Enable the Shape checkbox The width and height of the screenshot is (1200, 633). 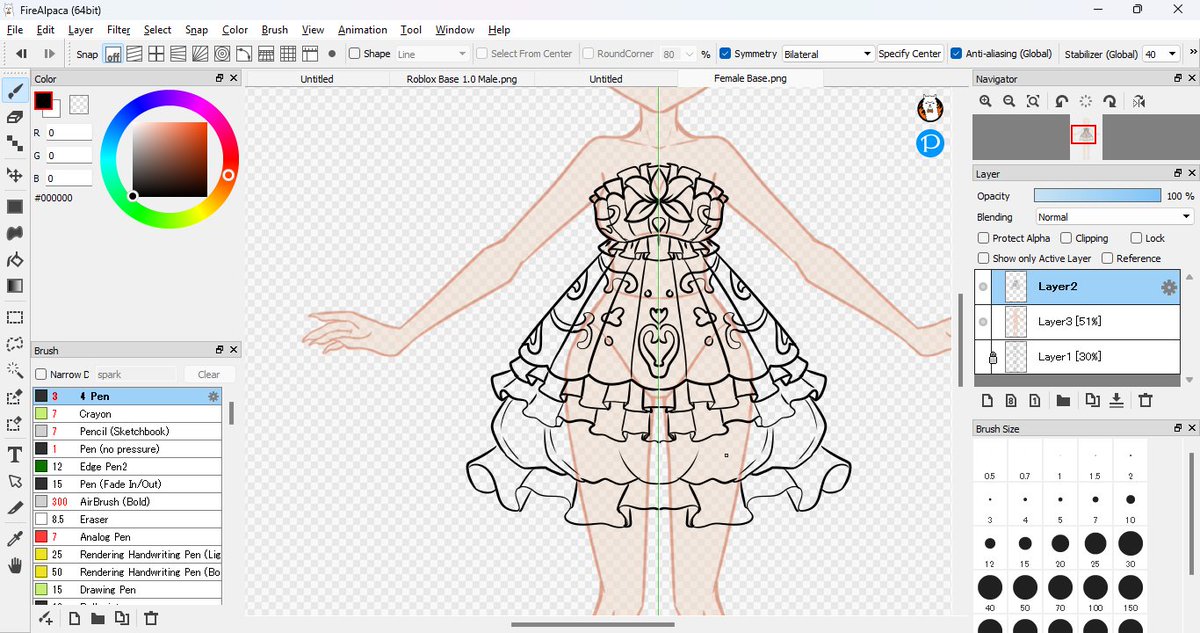pos(354,54)
